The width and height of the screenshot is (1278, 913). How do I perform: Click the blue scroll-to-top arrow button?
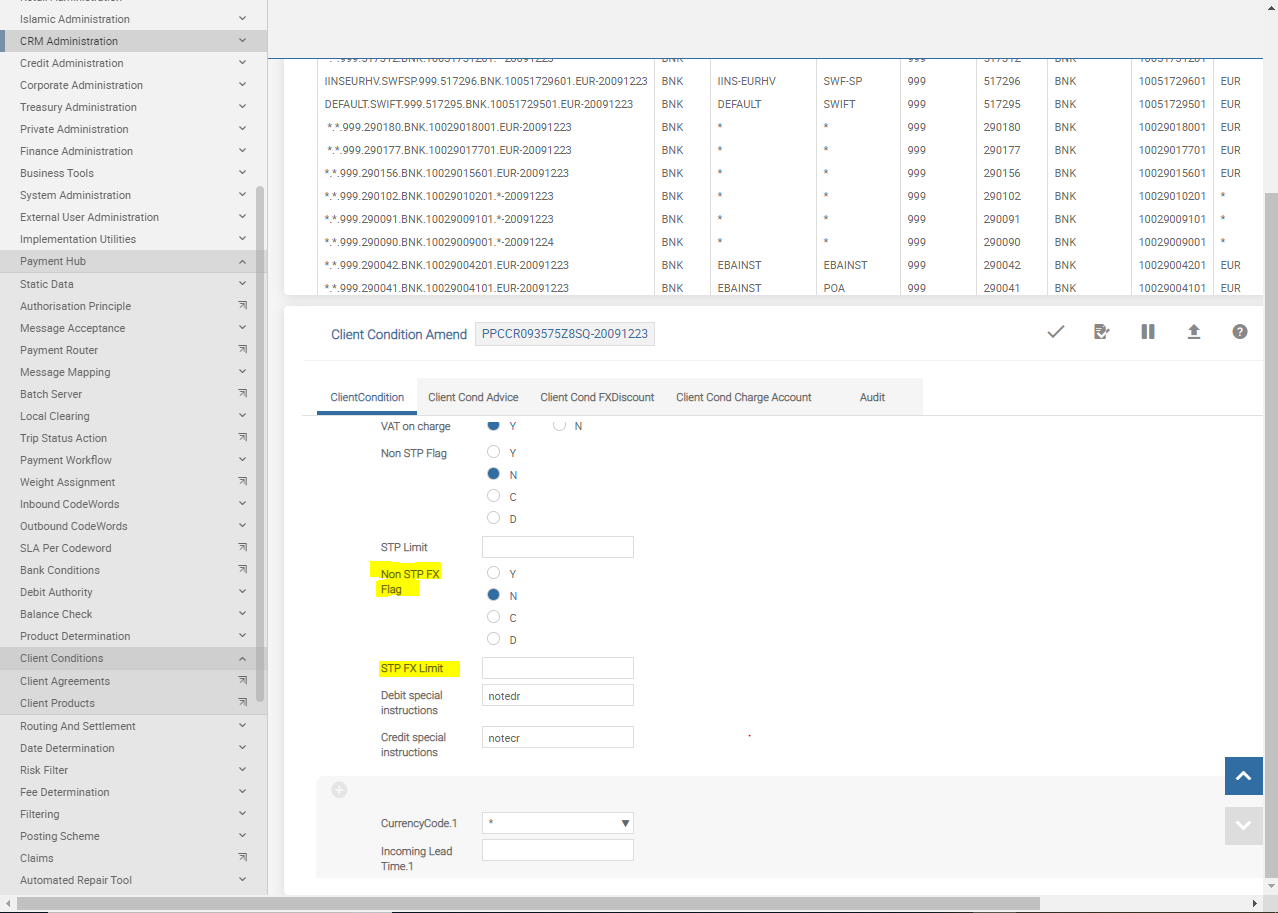point(1243,776)
